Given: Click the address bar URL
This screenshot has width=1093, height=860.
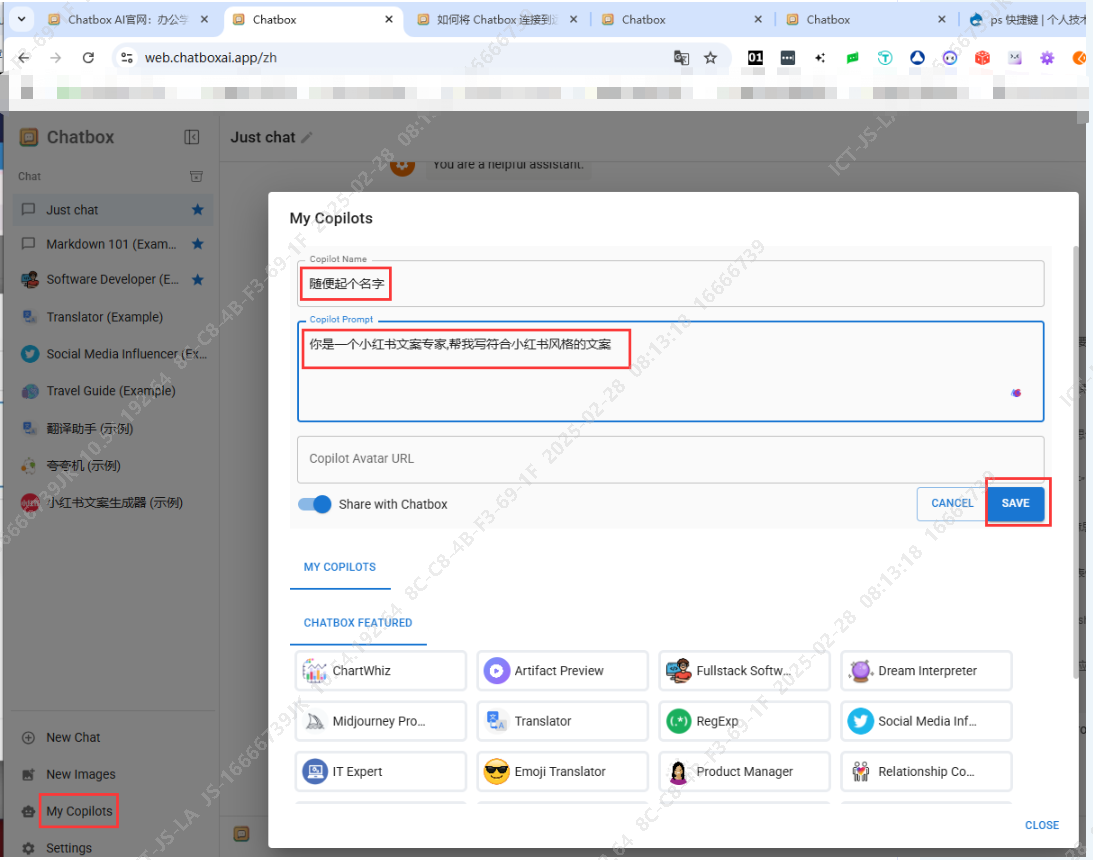Looking at the screenshot, I should pyautogui.click(x=211, y=58).
